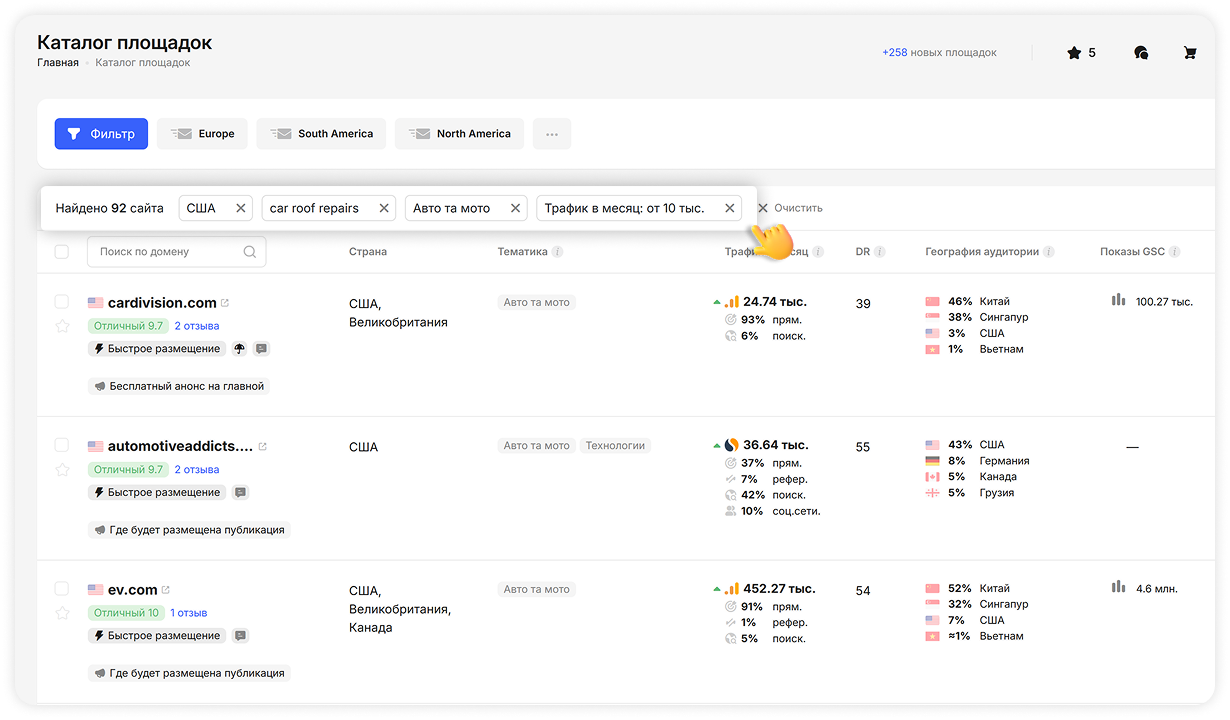Screen dimensions: 1230x720
Task: Open cardivision.com external link icon
Action: 225,303
